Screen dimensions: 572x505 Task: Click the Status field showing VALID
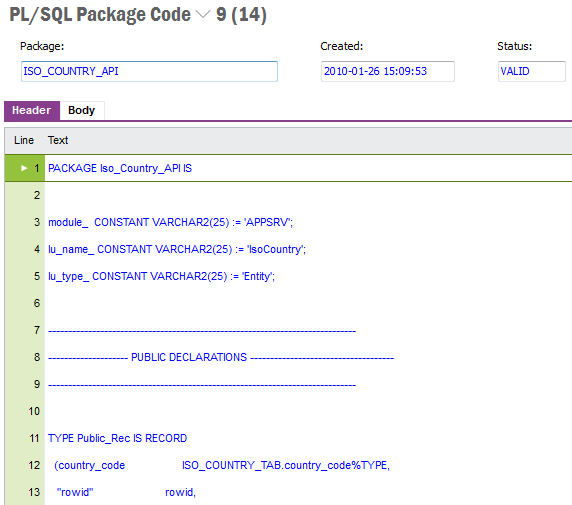(532, 71)
